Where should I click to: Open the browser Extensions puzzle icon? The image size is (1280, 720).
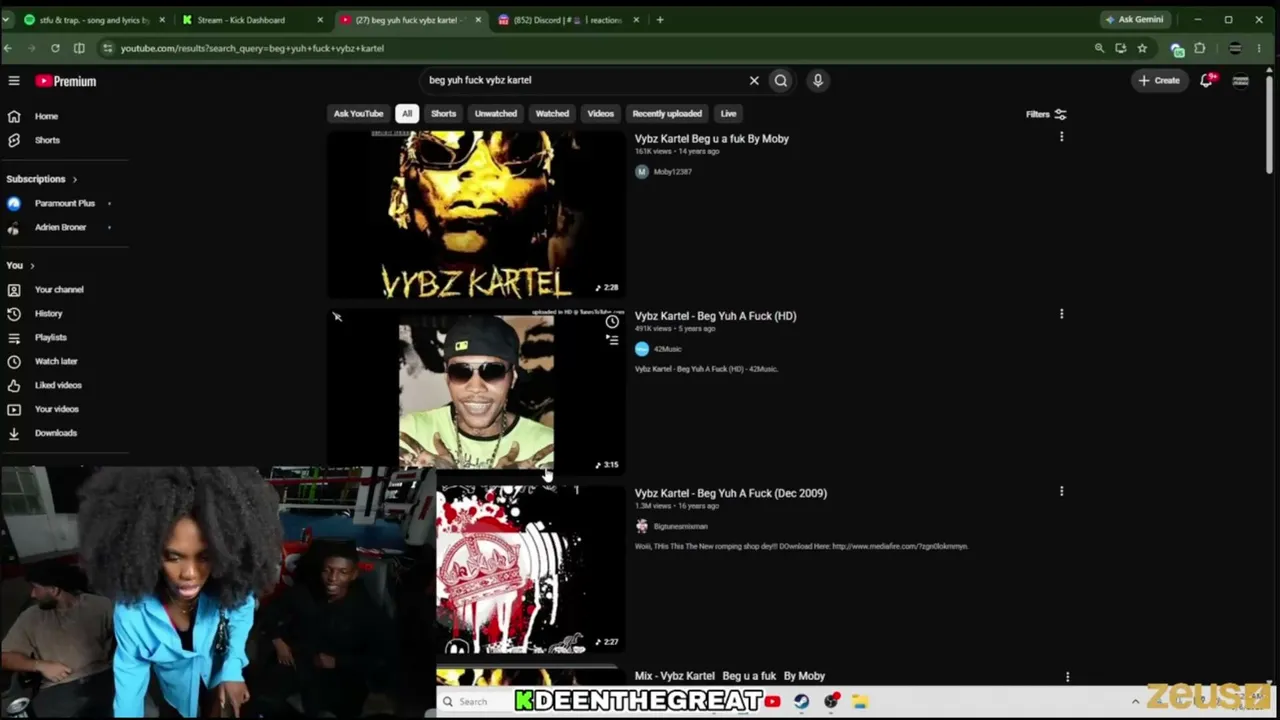pyautogui.click(x=1200, y=48)
